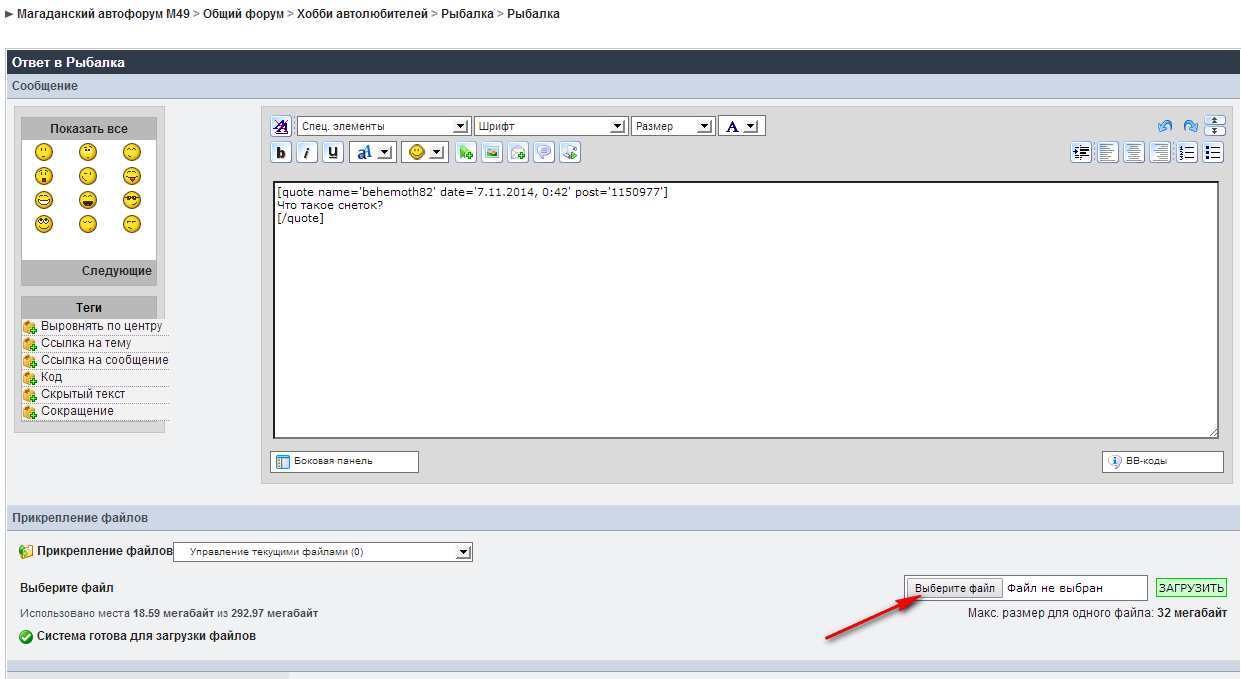1241x679 pixels.
Task: Open Управление текущими файлами dropdown
Action: coord(323,552)
